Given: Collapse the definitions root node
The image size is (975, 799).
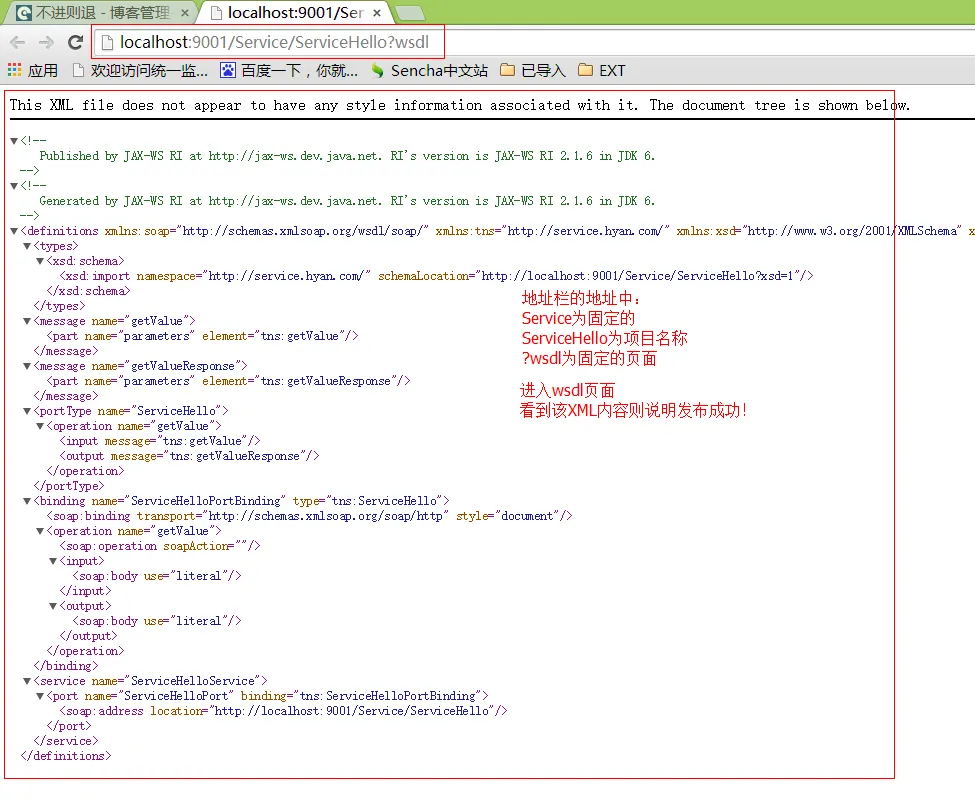Looking at the screenshot, I should (14, 231).
